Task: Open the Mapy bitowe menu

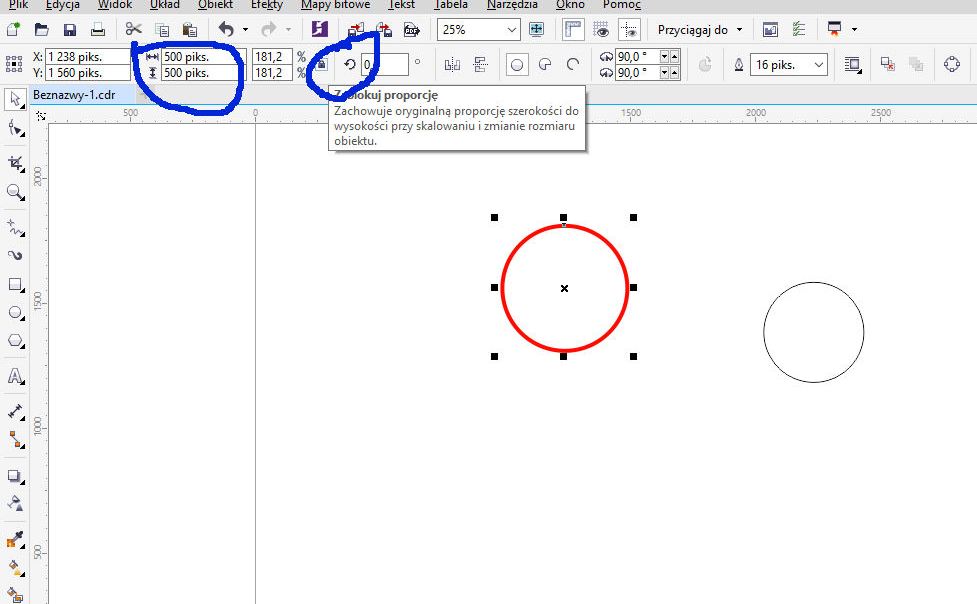Action: (336, 5)
